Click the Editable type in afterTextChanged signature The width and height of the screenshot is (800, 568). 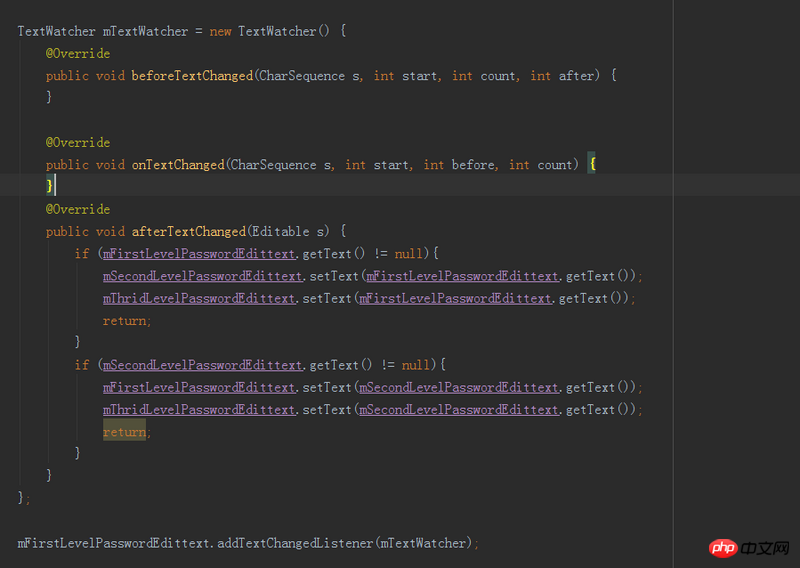[281, 232]
